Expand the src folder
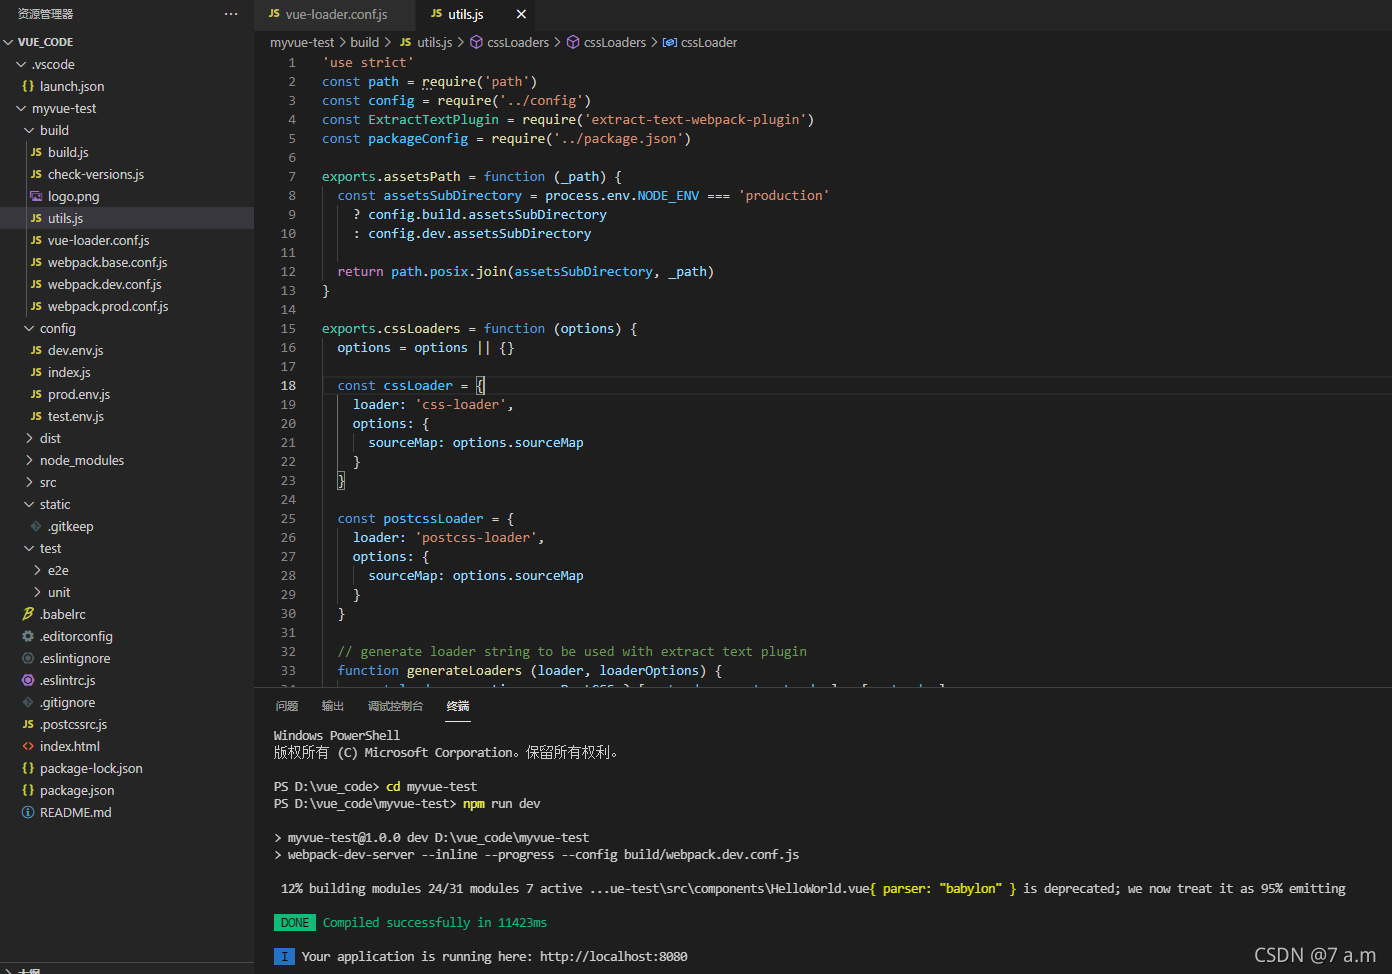 pos(29,482)
